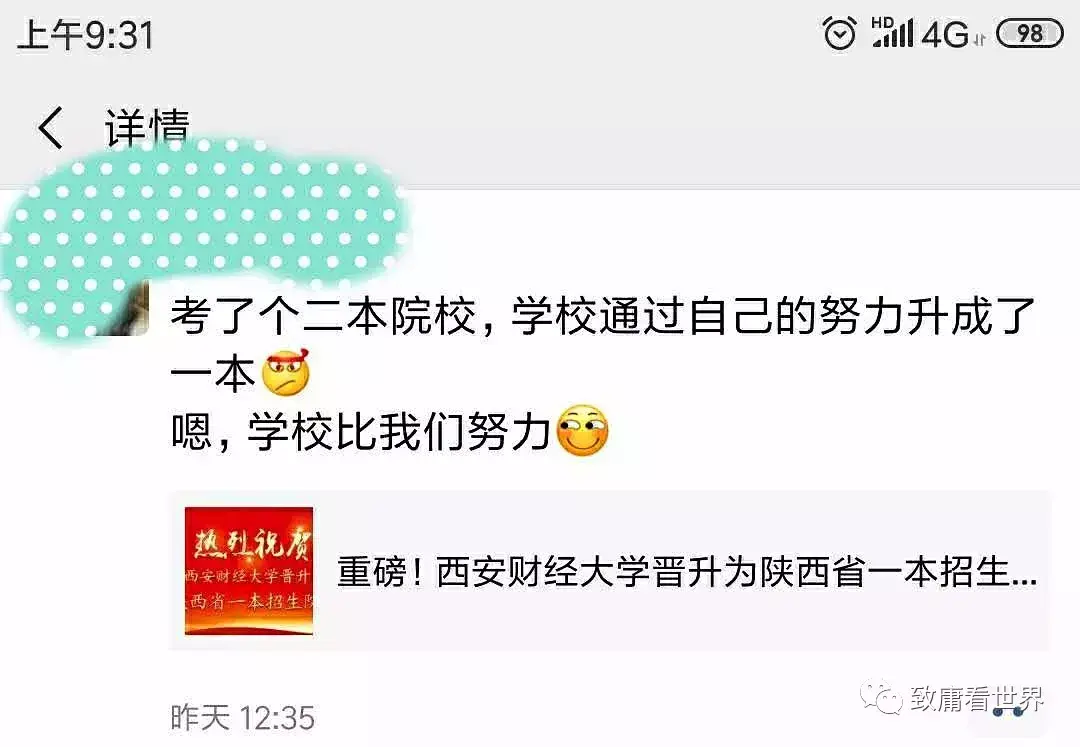Open the 重磅!西安财经大学 article link

[687, 572]
